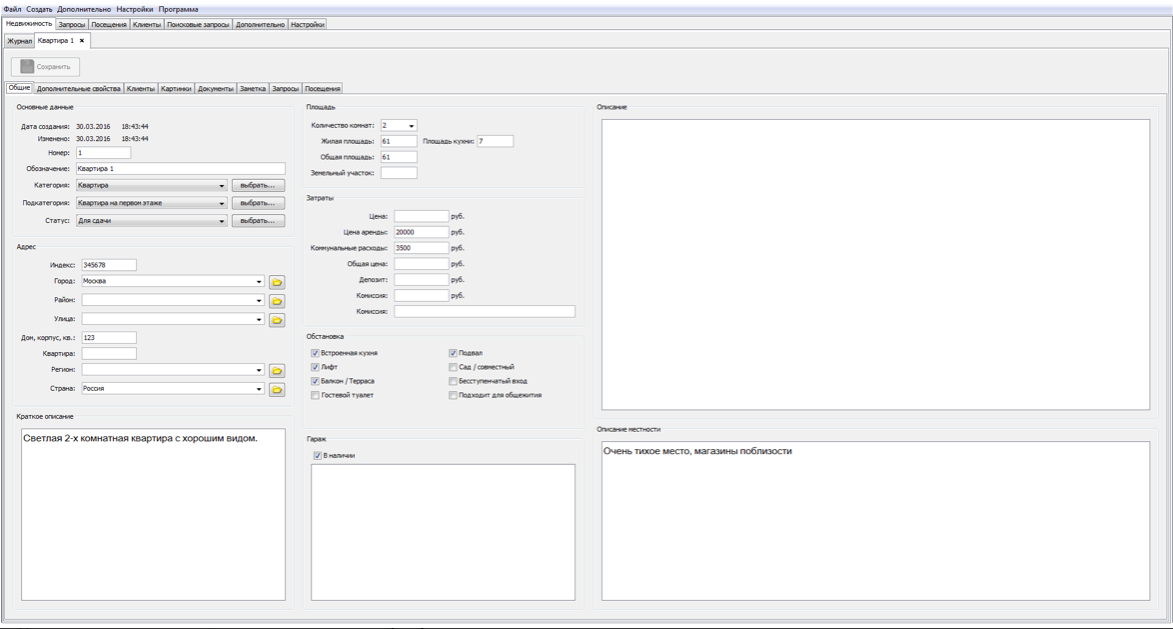Uncheck the Балкон / Терраса checkbox
Image resolution: width=1173 pixels, height=629 pixels.
pyautogui.click(x=315, y=381)
